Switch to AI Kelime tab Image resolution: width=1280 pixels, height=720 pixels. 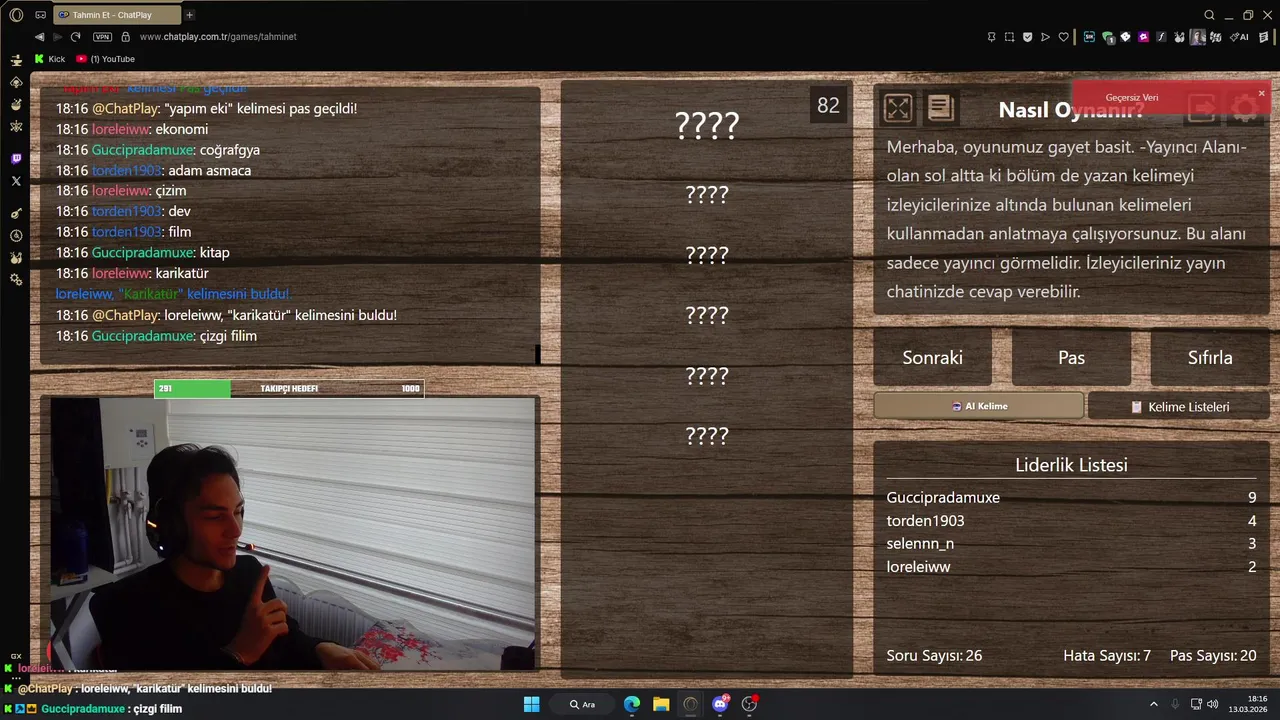(x=979, y=406)
